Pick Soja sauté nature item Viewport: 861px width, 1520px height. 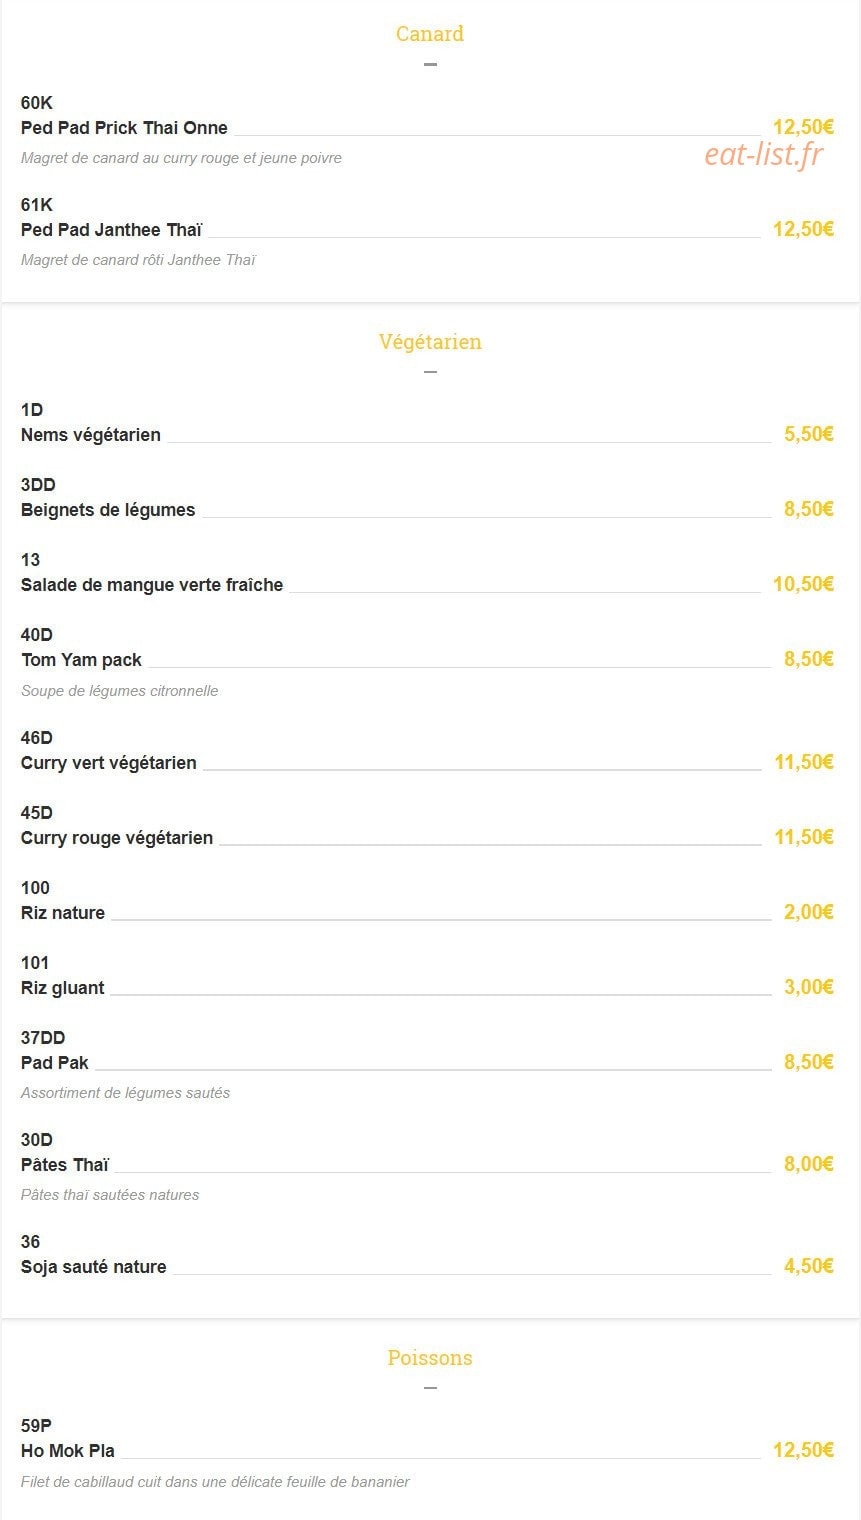pos(94,1267)
